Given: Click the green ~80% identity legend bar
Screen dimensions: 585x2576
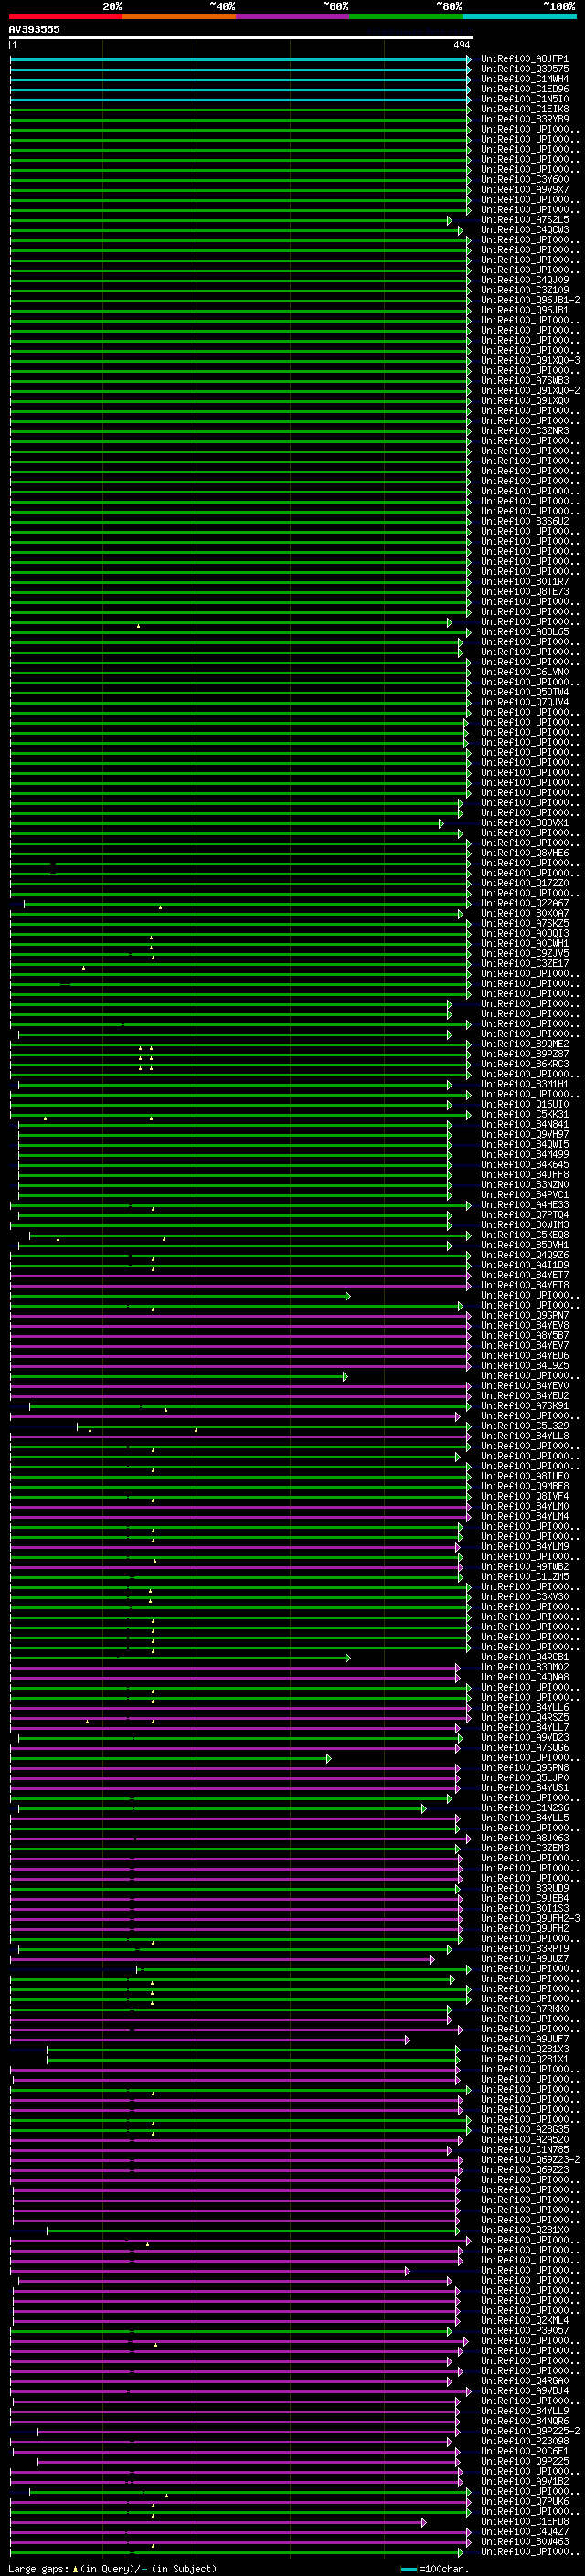Looking at the screenshot, I should click(x=406, y=16).
